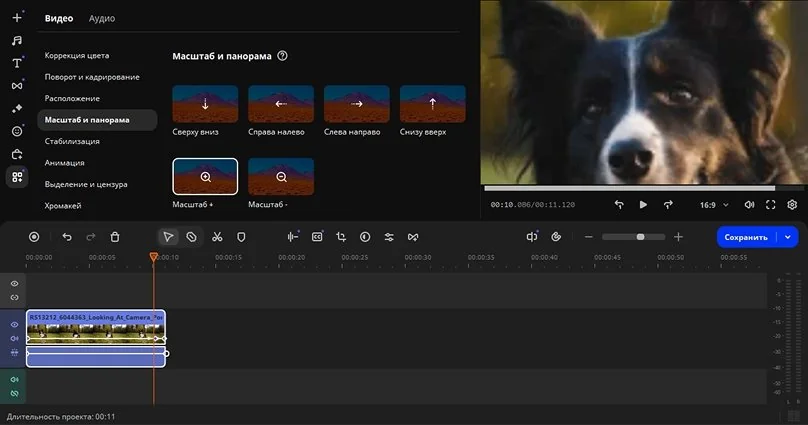The height and width of the screenshot is (425, 808).
Task: Click the record icon on timeline toolbar
Action: click(34, 237)
